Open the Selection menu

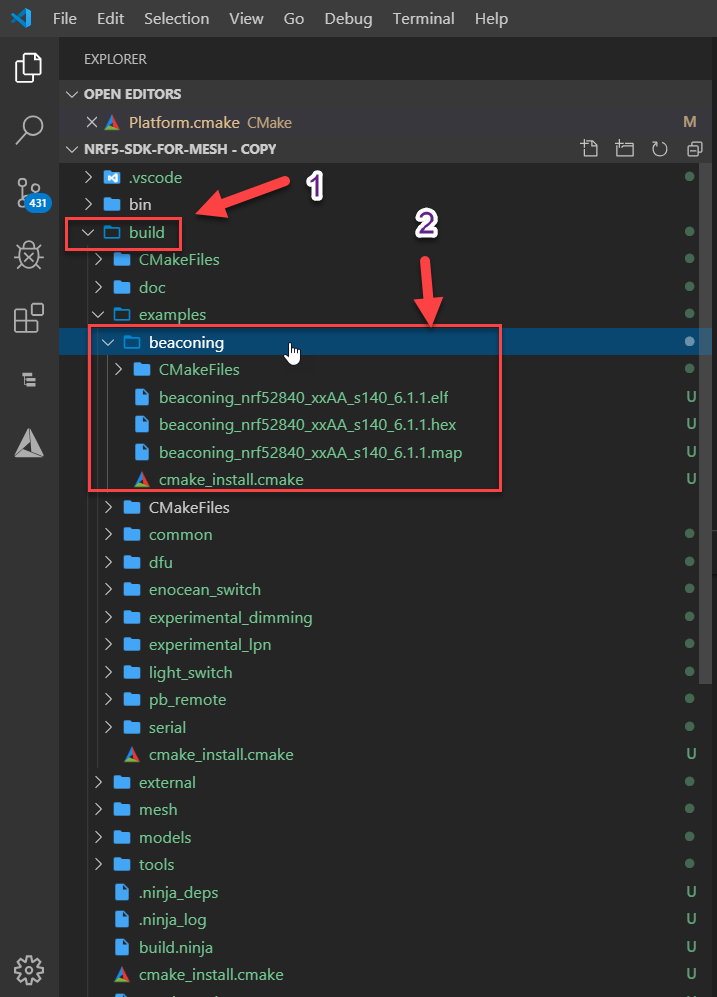(176, 19)
